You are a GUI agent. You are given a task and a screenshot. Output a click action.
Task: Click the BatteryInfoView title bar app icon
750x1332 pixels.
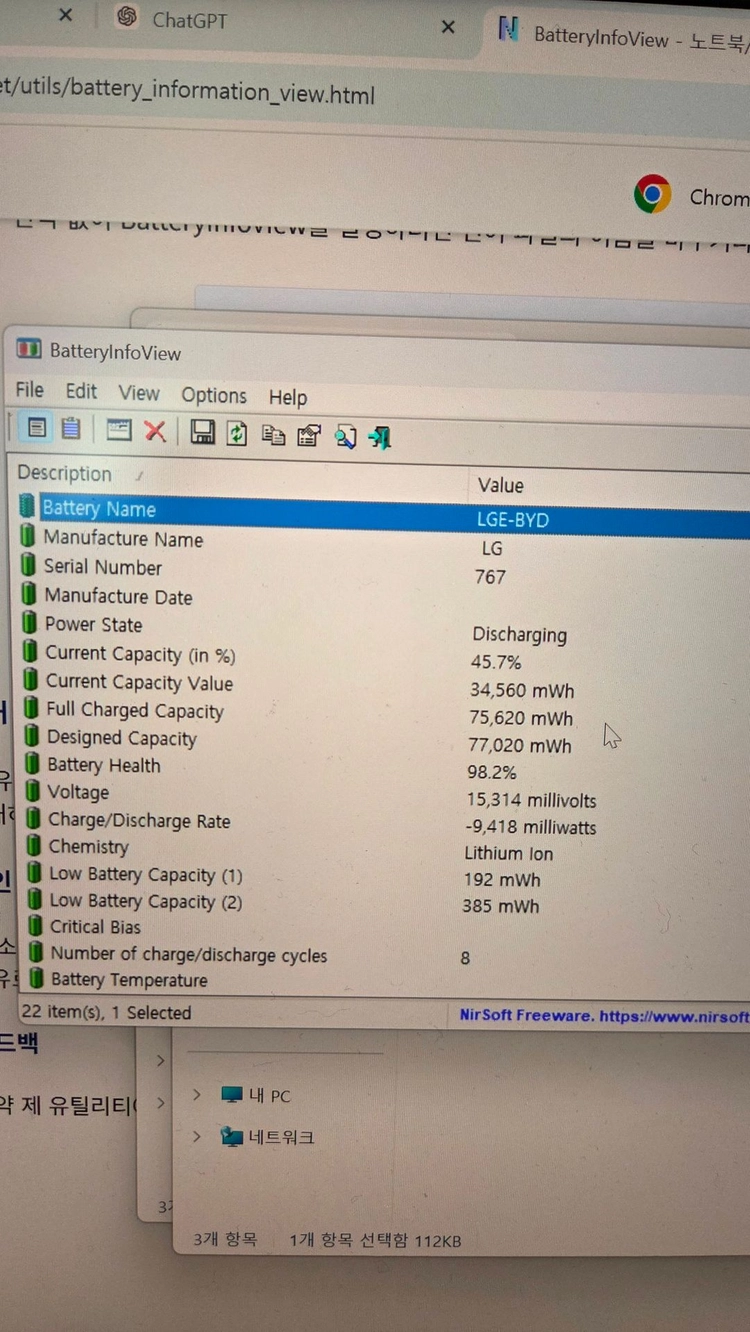tap(30, 349)
